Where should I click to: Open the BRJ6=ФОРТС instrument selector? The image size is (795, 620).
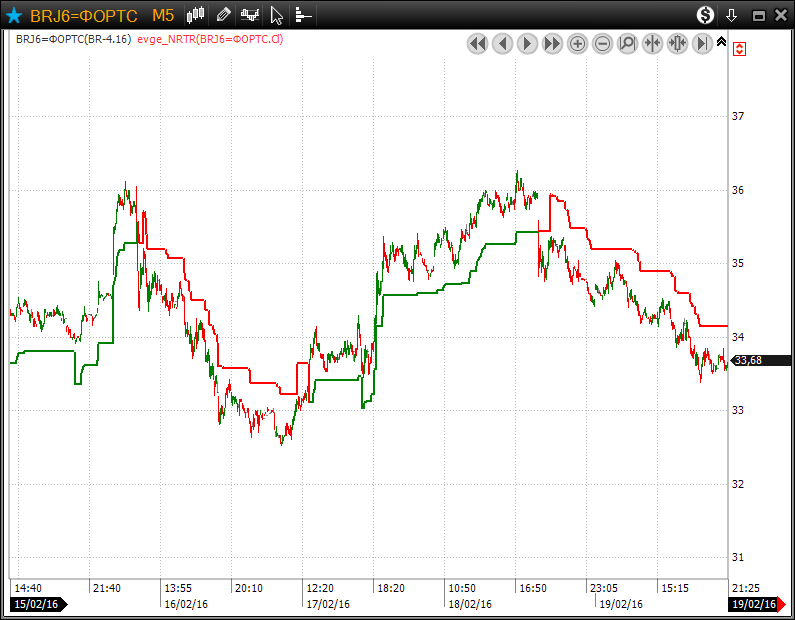[84, 15]
